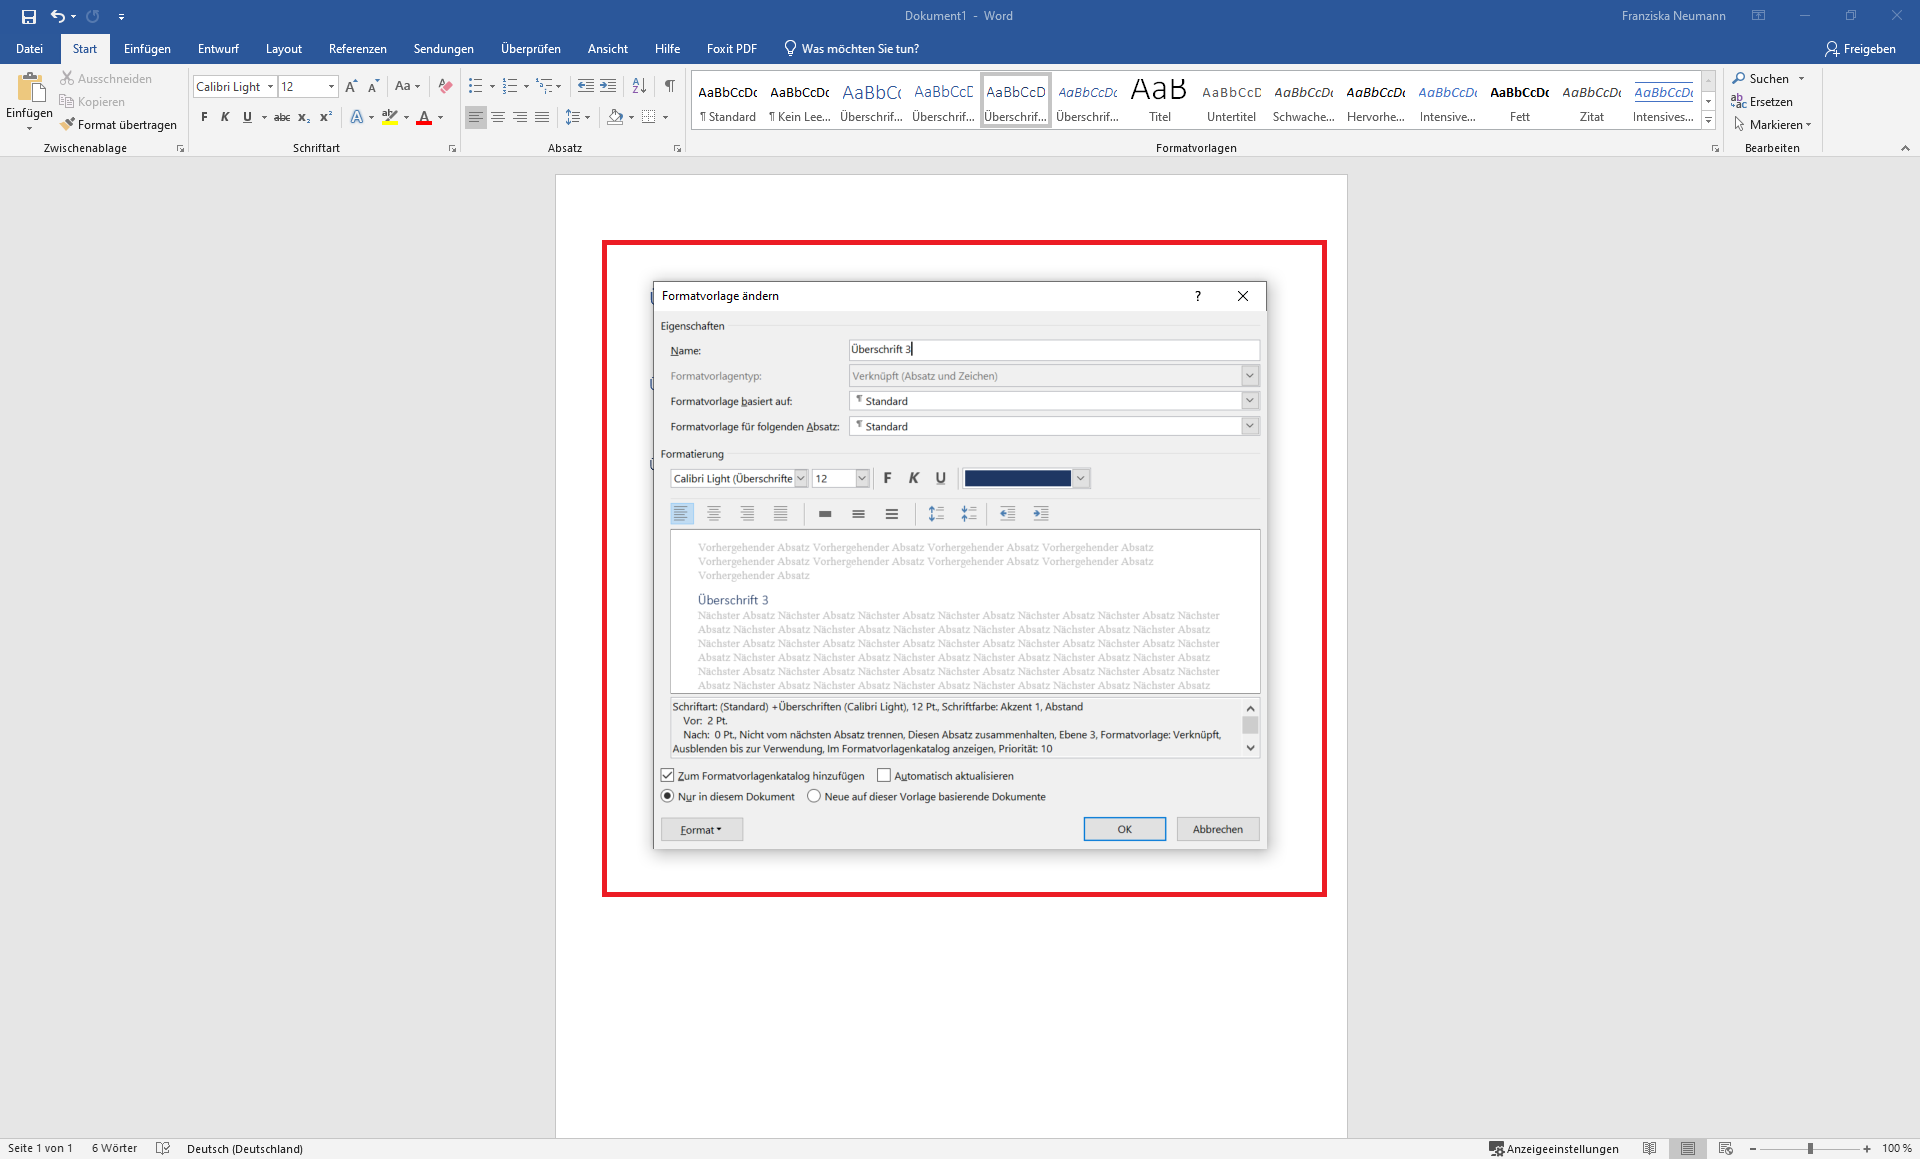This screenshot has width=1920, height=1159.
Task: Open the Einfügen ribbon tab
Action: point(147,48)
